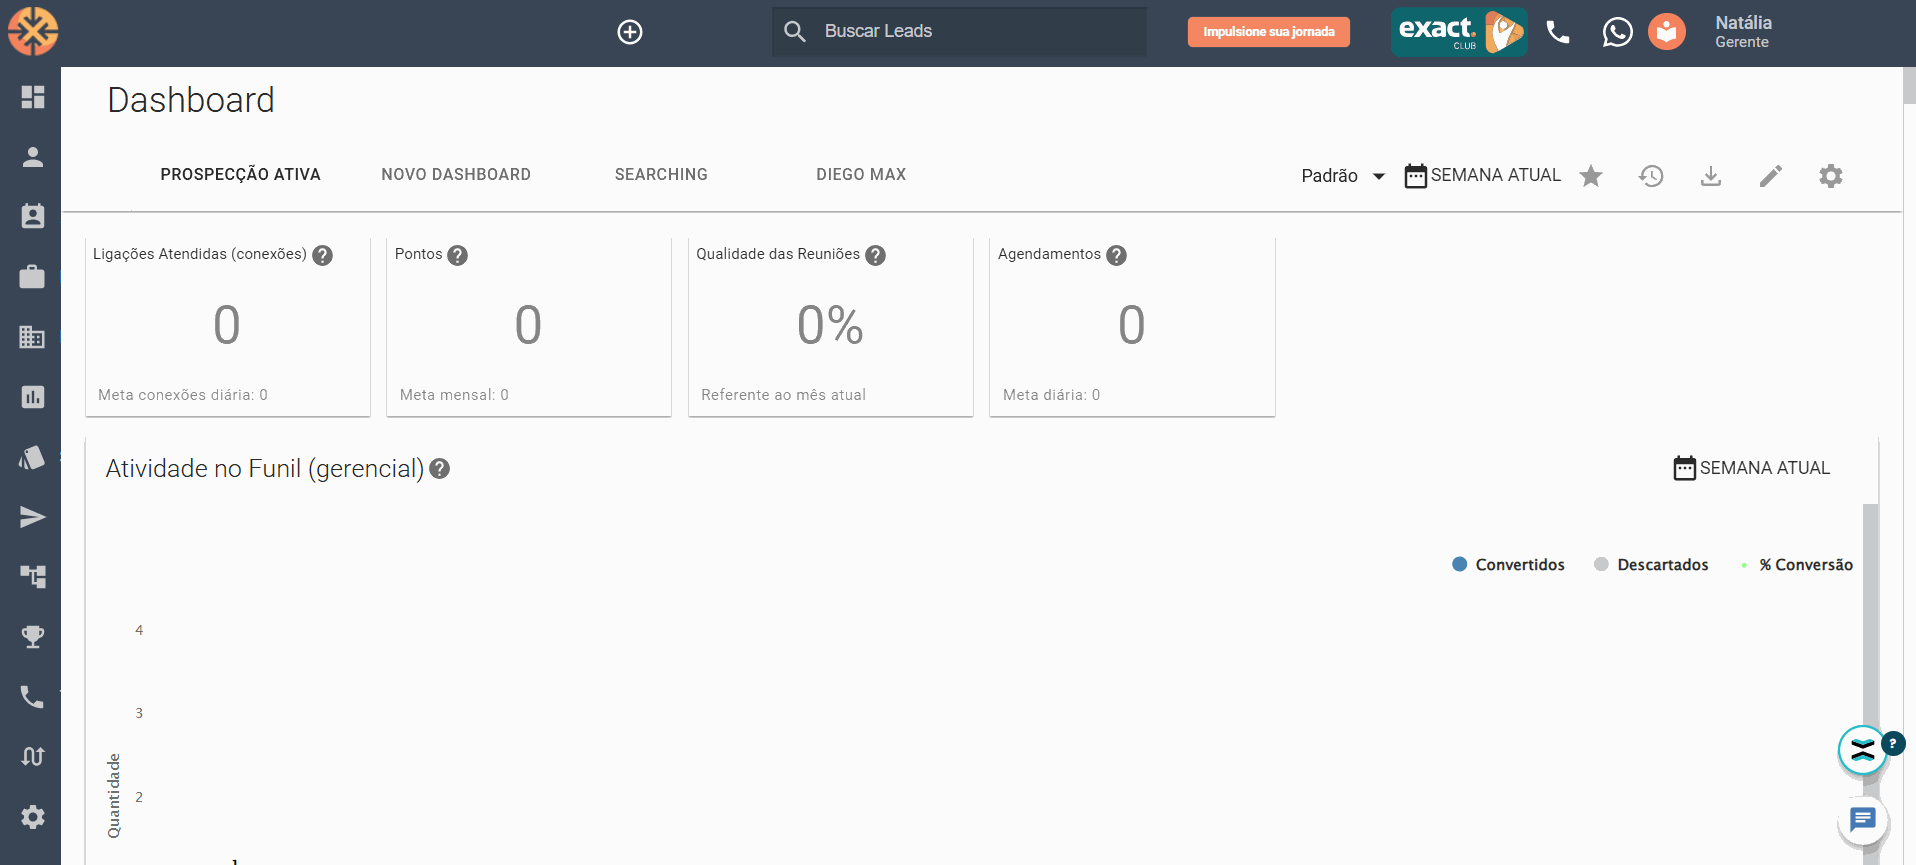Switch to the NOVO DASHBOARD tab
This screenshot has height=865, width=1916.
(456, 175)
